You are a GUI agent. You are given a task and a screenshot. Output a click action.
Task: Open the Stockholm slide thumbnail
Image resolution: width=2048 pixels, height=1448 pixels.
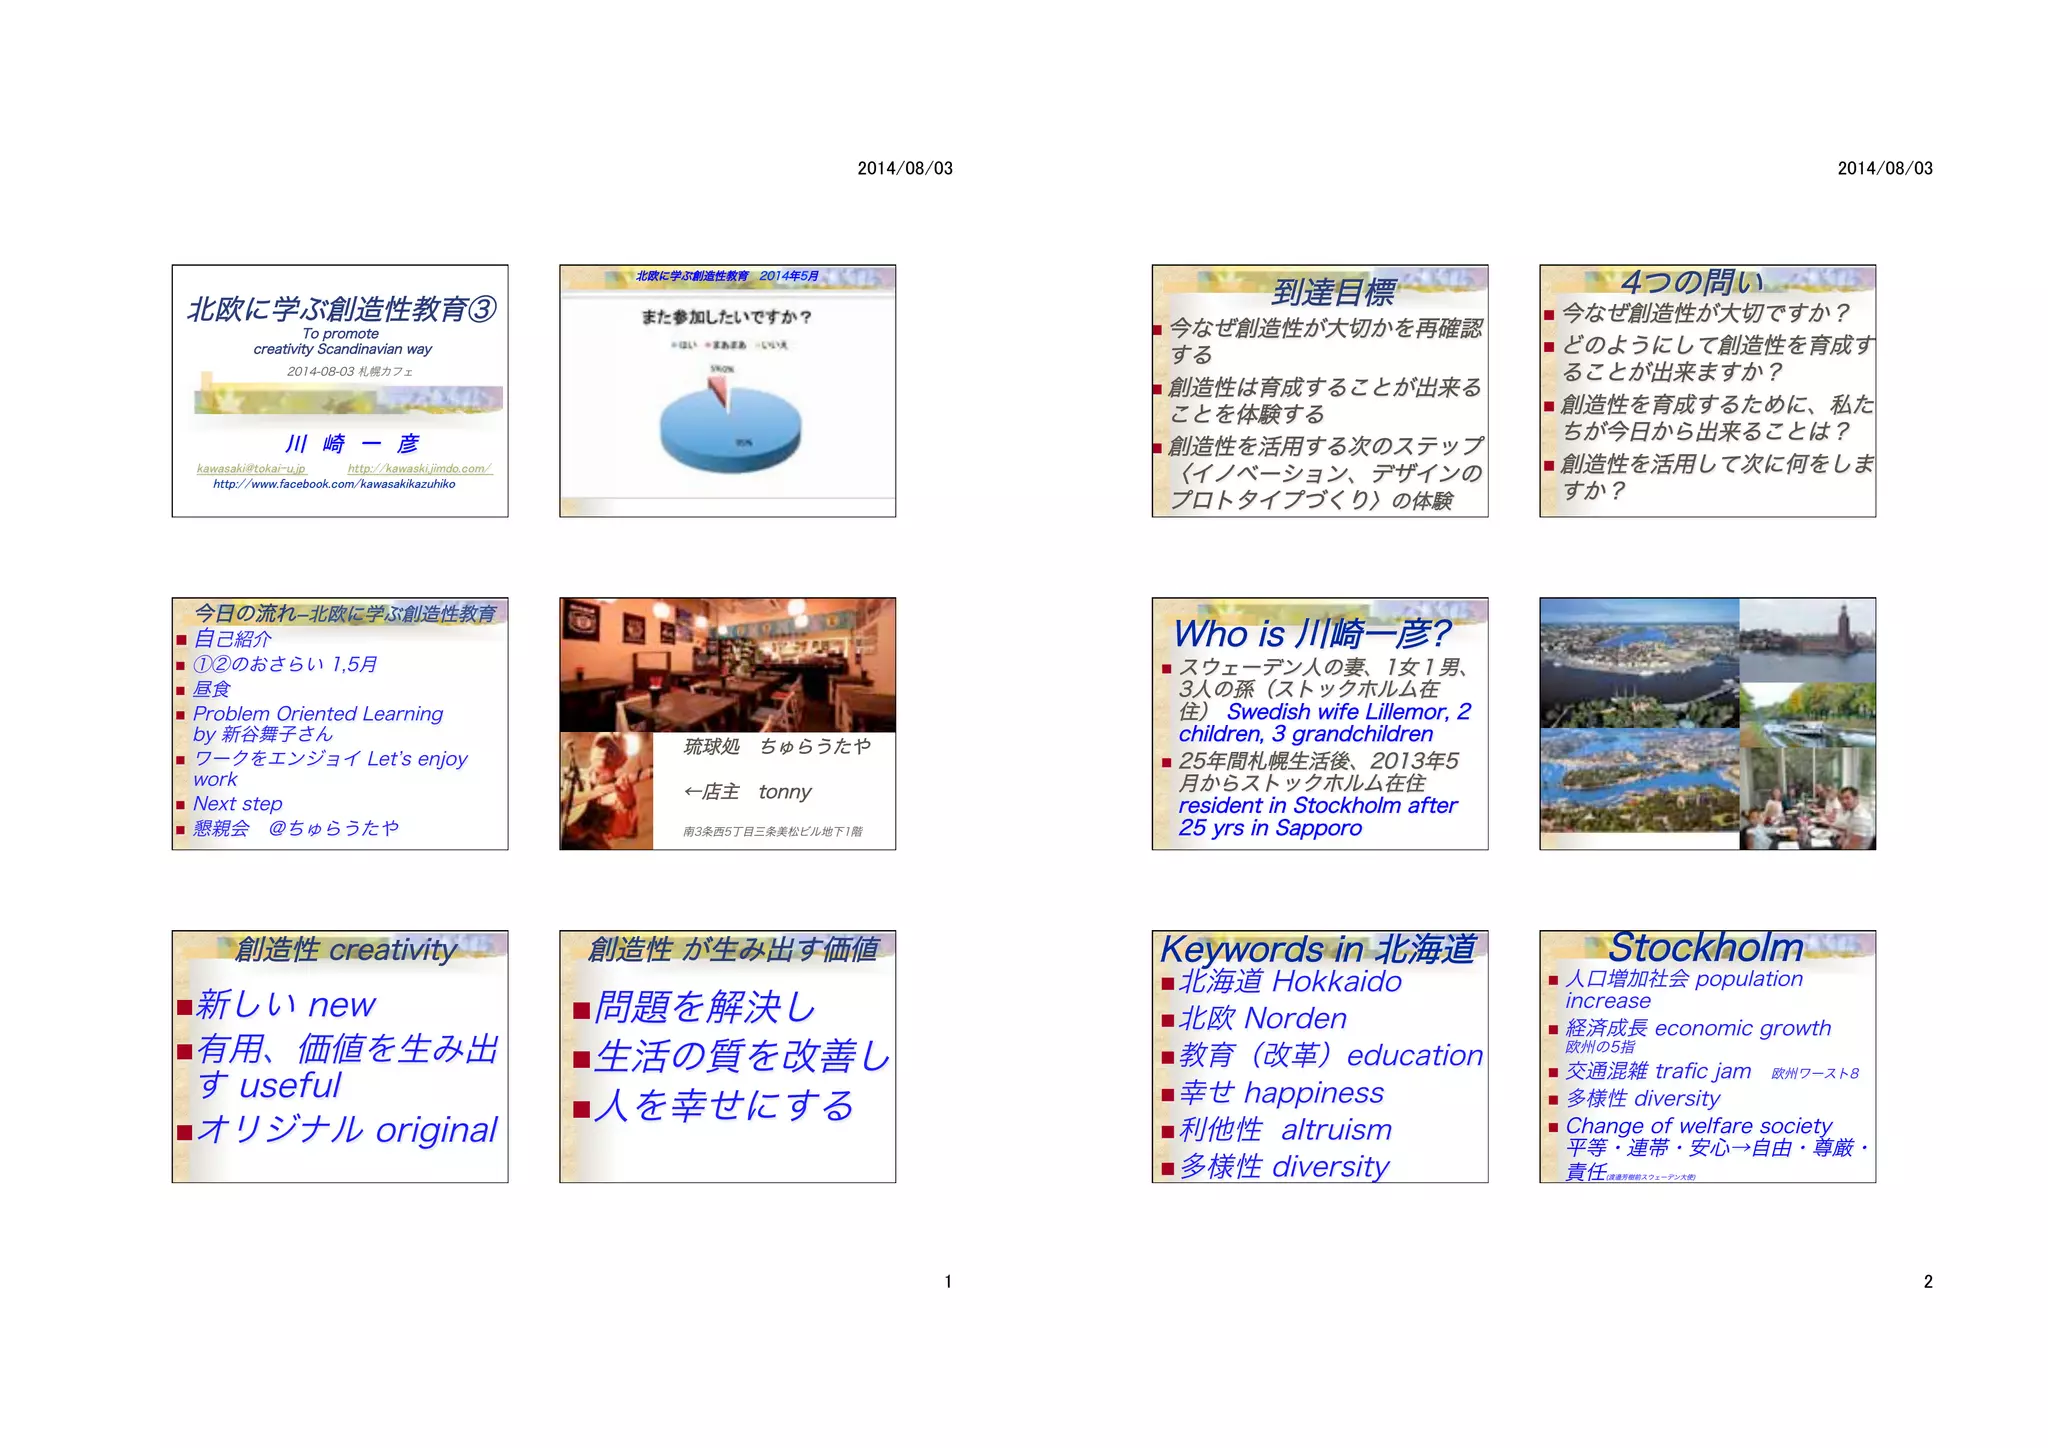(x=1707, y=1057)
